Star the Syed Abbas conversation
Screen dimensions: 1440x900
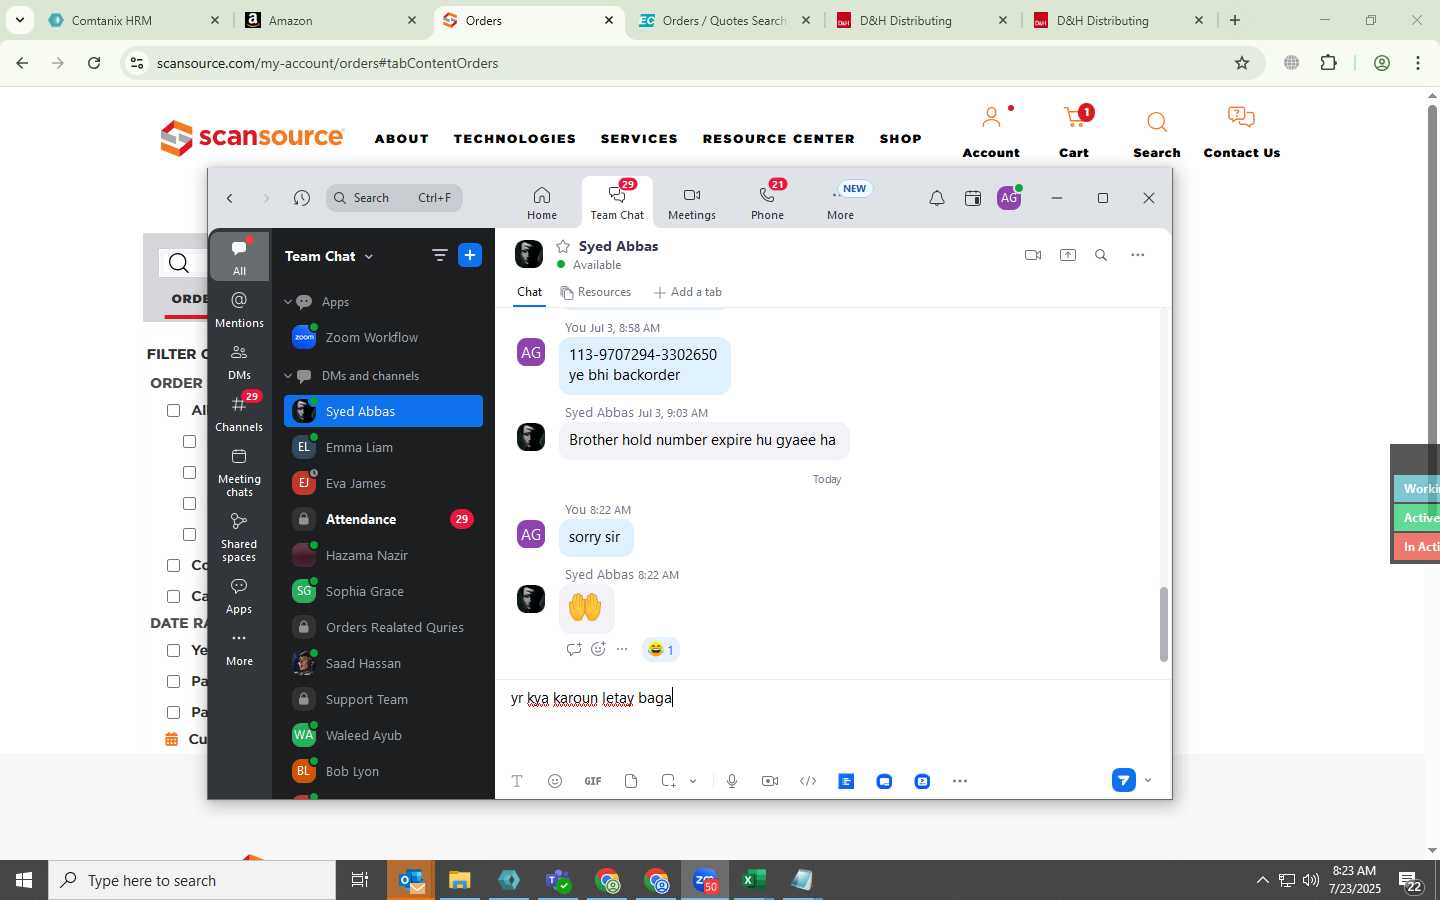coord(563,246)
